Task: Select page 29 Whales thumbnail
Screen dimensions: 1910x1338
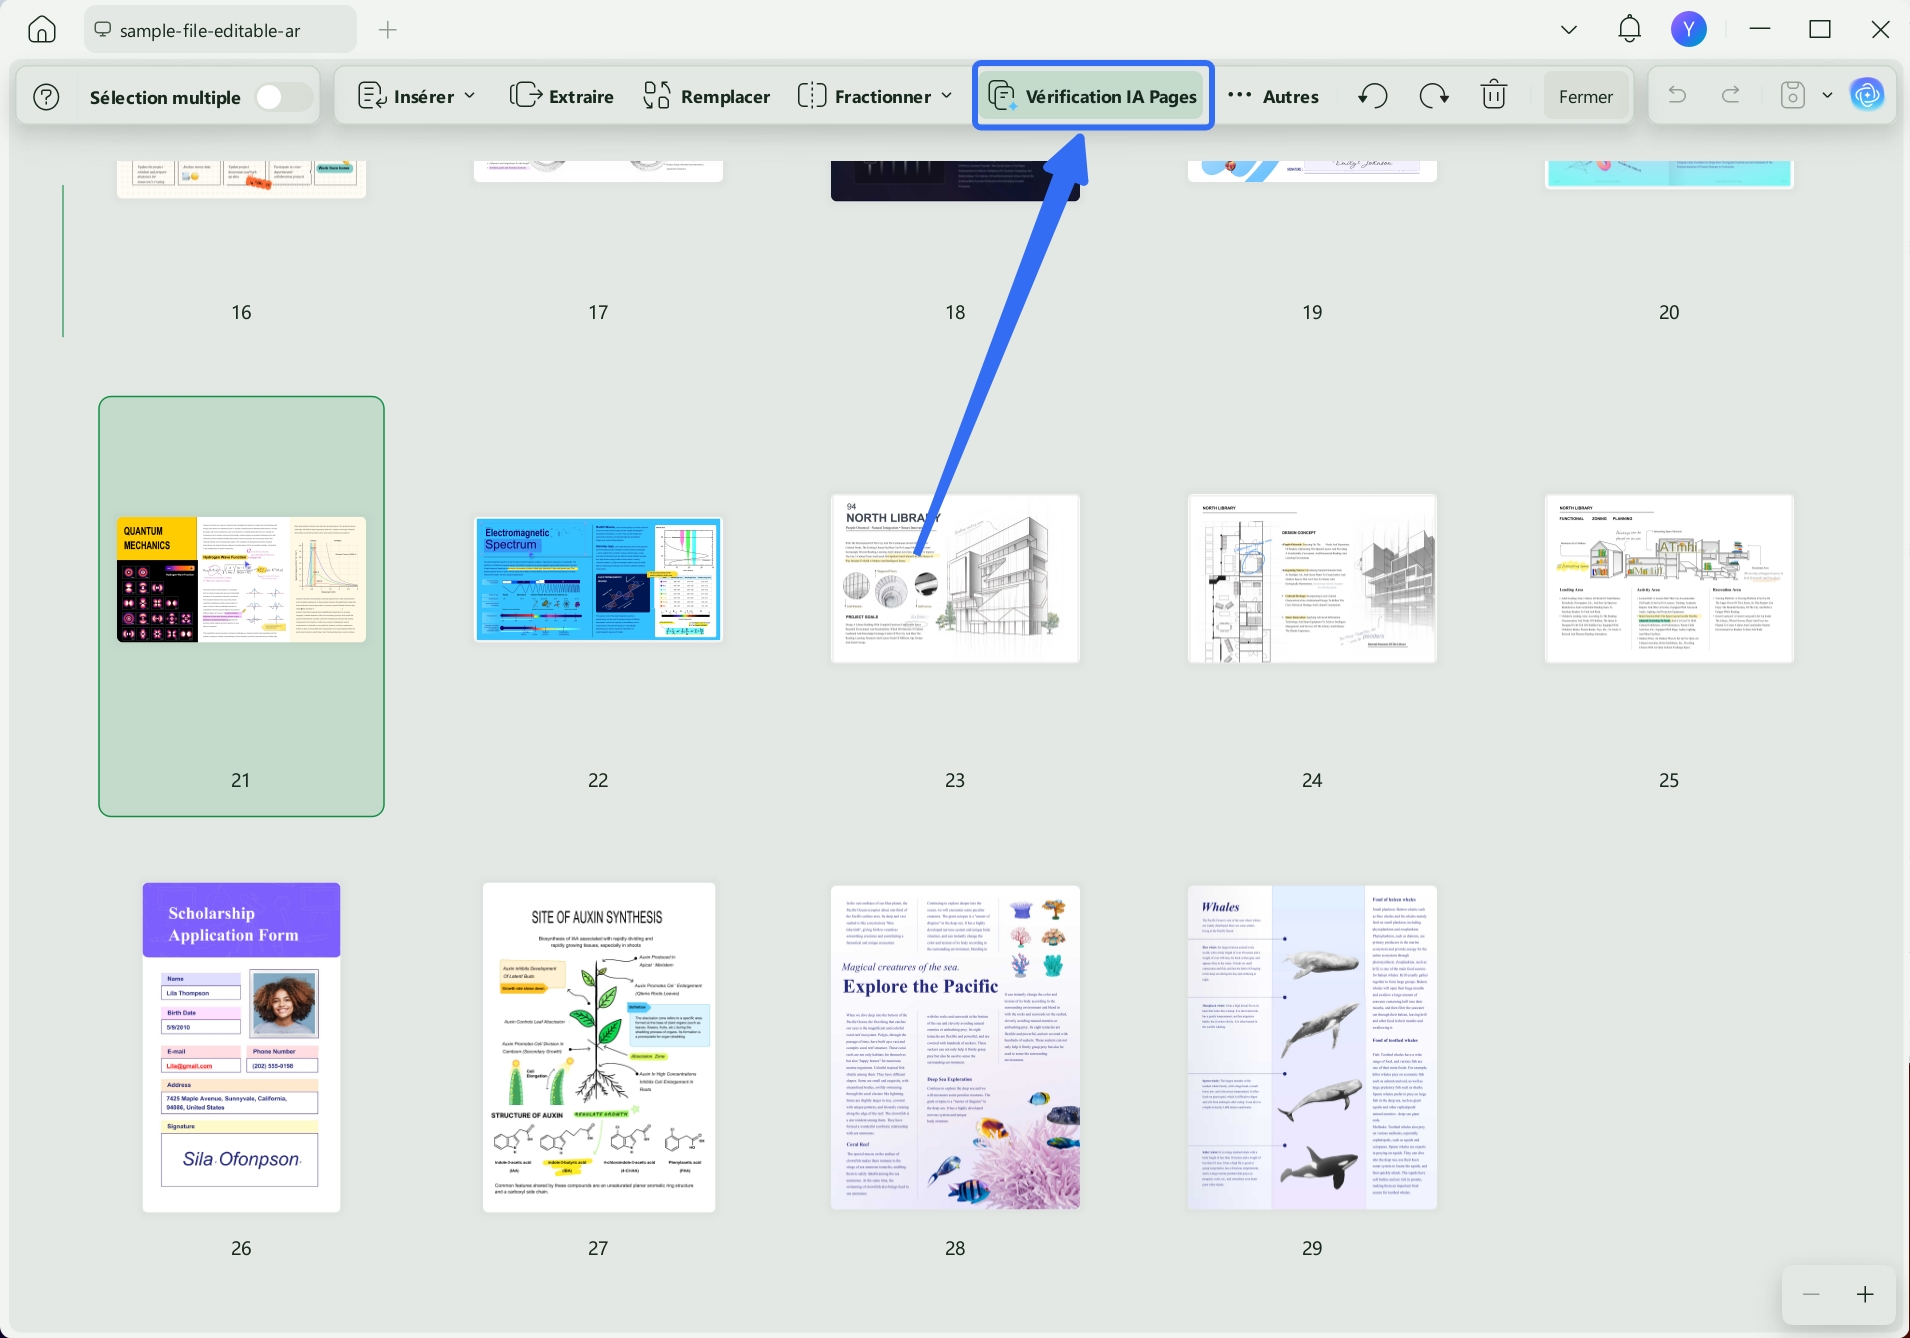Action: point(1312,1047)
